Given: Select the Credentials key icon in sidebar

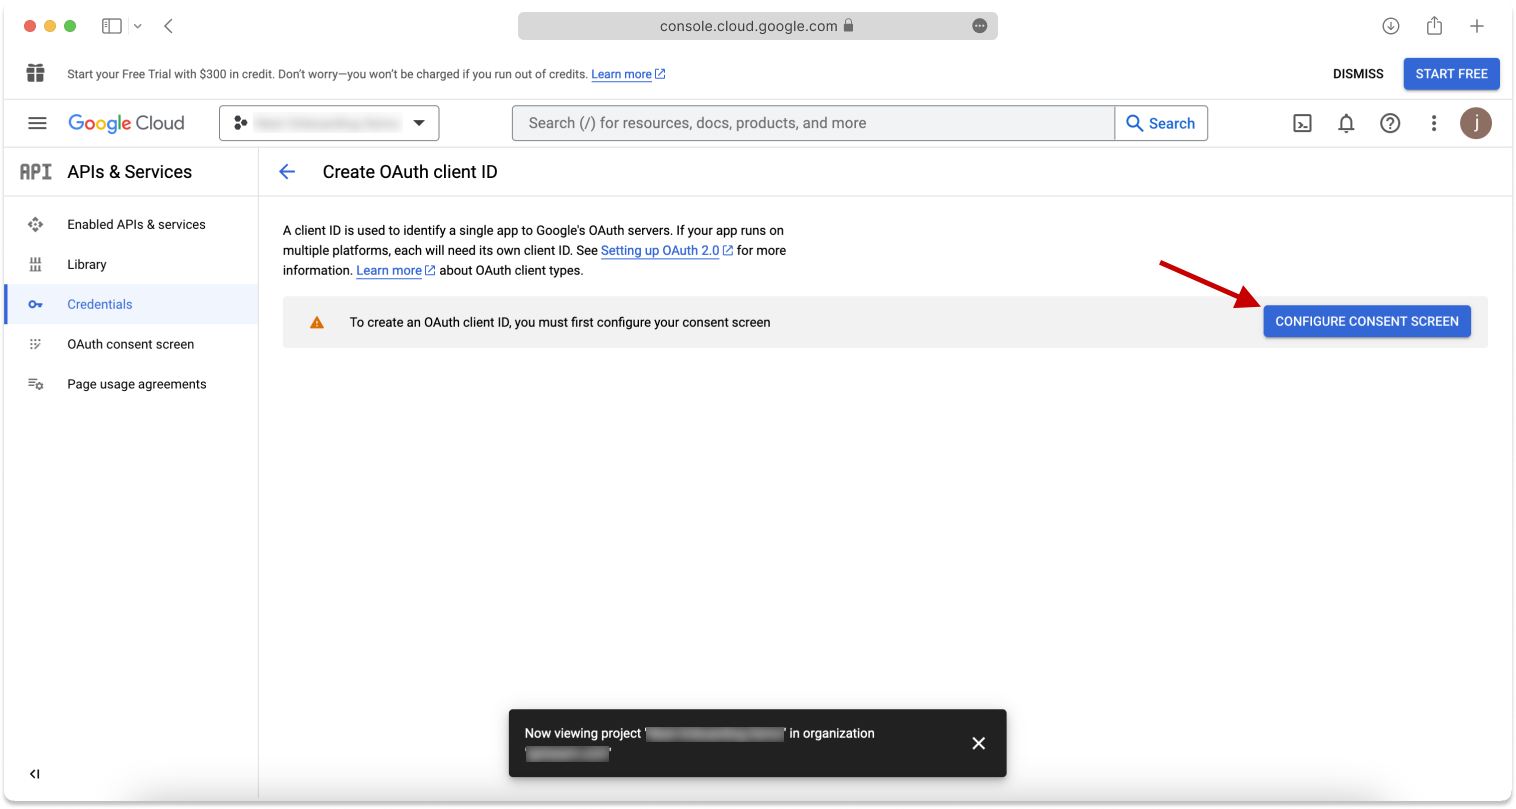Looking at the screenshot, I should pyautogui.click(x=35, y=304).
